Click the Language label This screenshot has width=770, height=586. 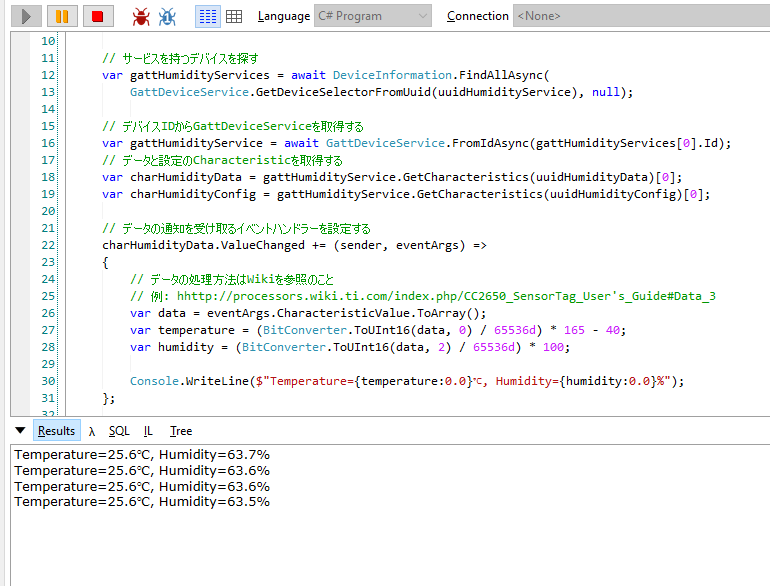(x=284, y=16)
